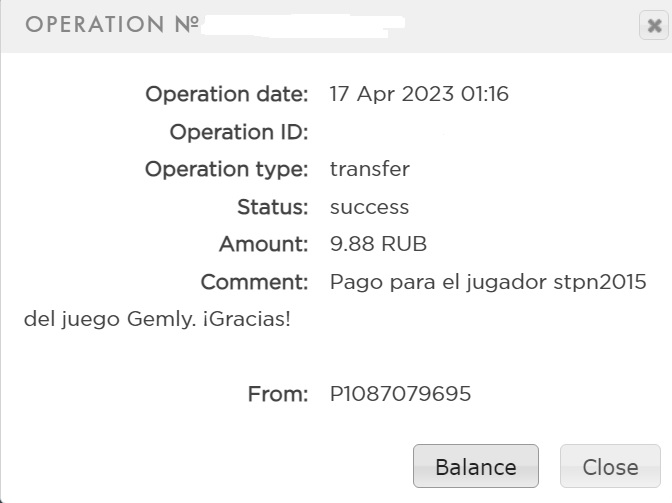Click the Status label
This screenshot has height=503, width=672.
coord(272,207)
